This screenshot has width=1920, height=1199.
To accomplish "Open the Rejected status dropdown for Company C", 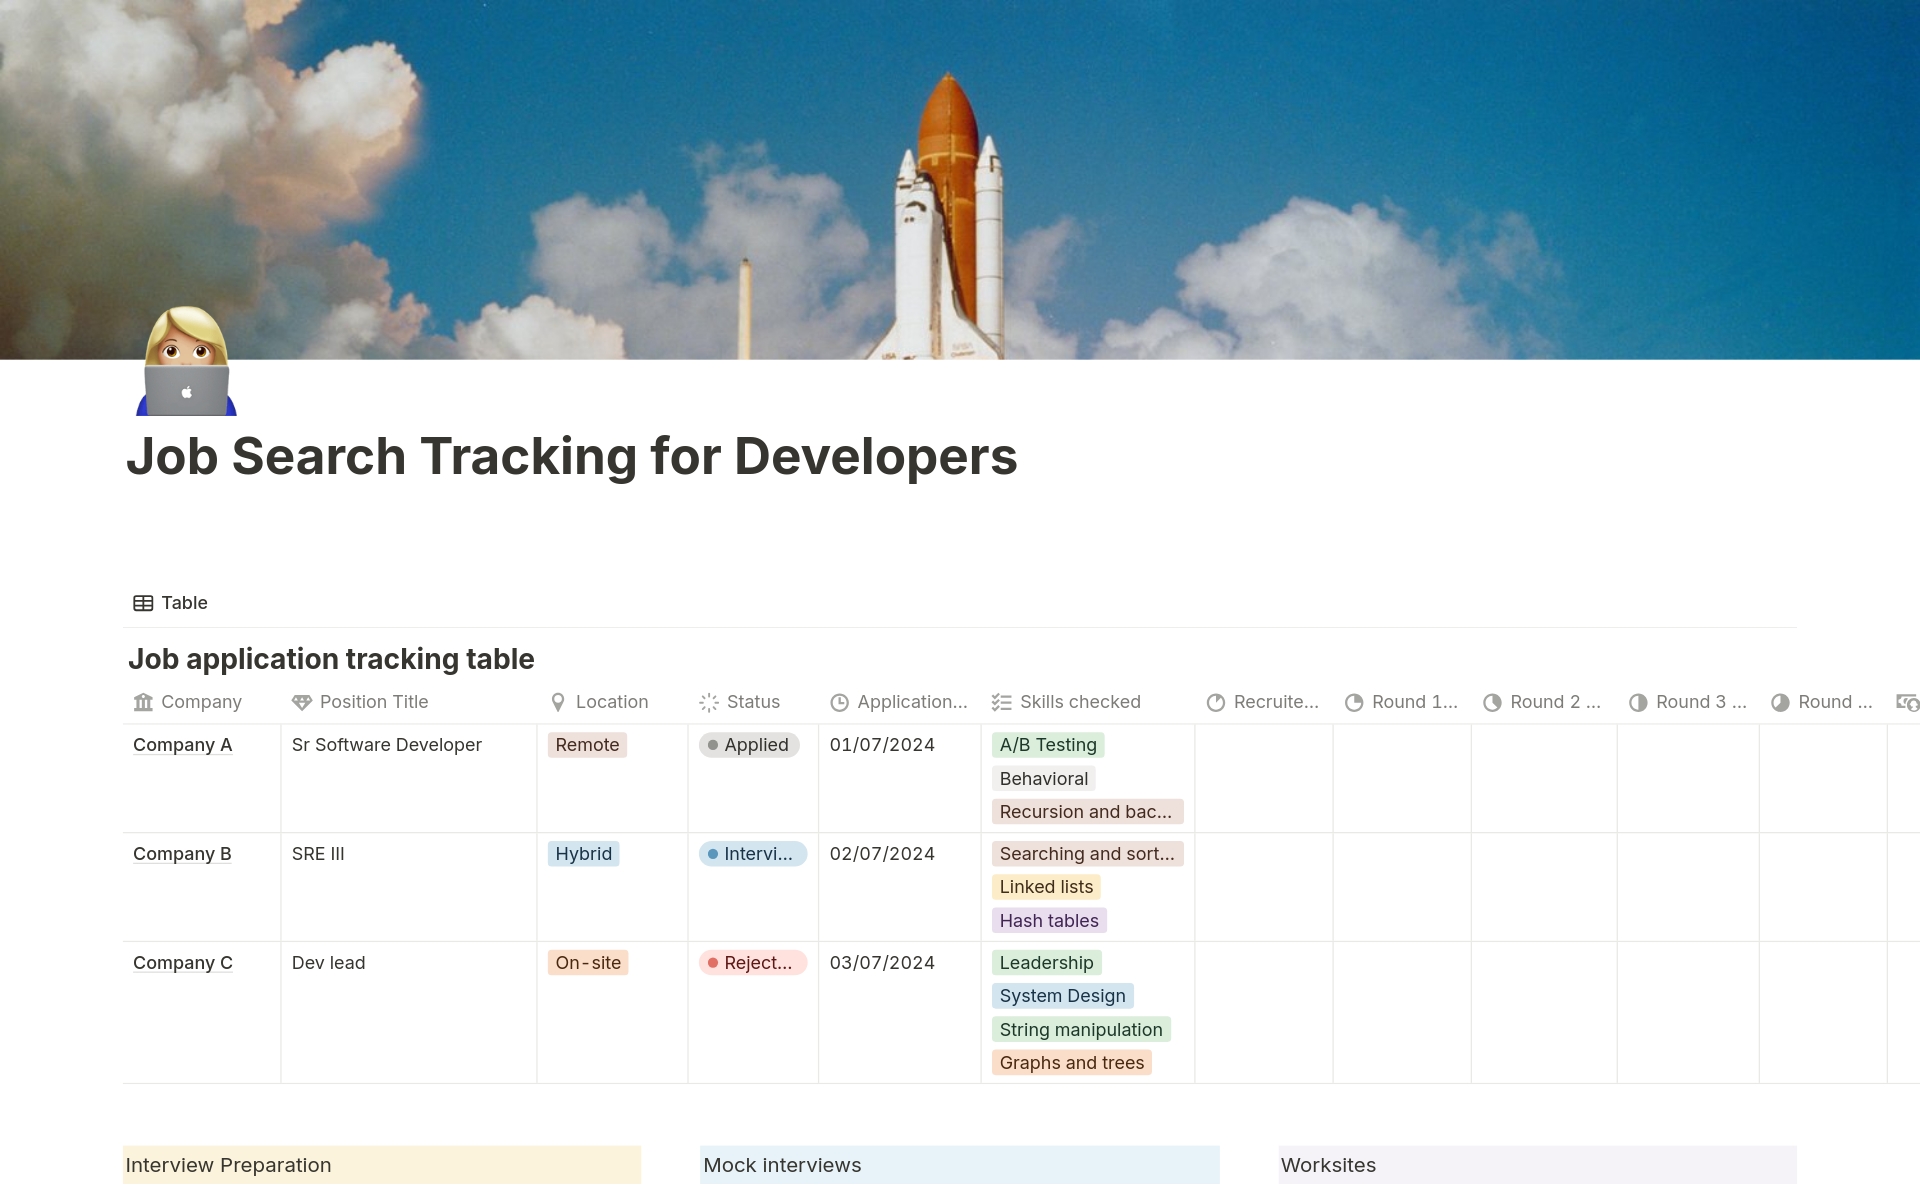I will point(752,963).
